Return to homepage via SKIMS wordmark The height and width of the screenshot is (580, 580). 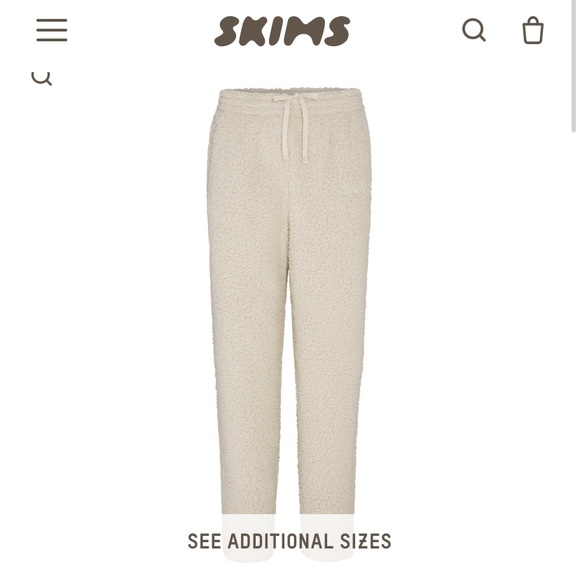point(282,31)
